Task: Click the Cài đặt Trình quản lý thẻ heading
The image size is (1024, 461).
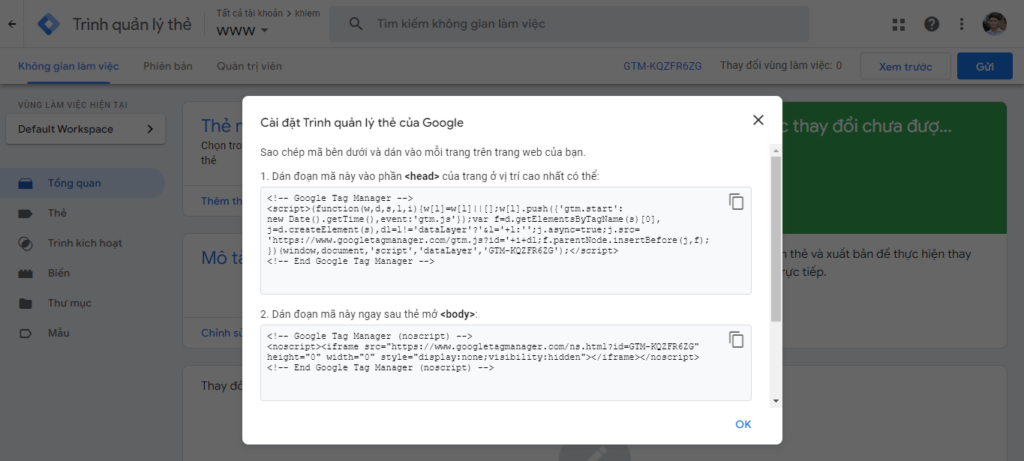Action: point(362,122)
